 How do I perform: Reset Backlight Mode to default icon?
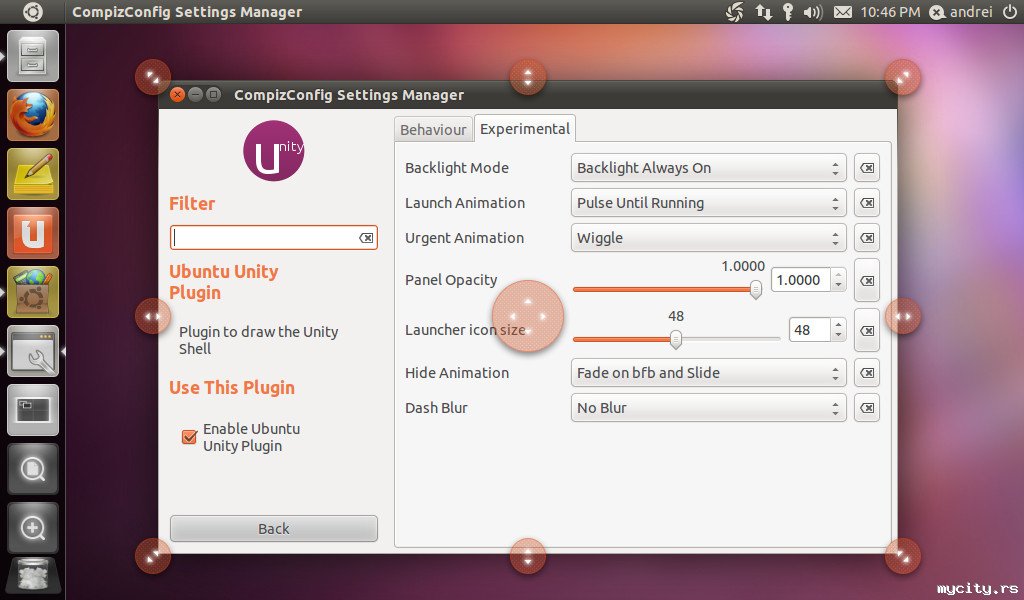pyautogui.click(x=867, y=168)
